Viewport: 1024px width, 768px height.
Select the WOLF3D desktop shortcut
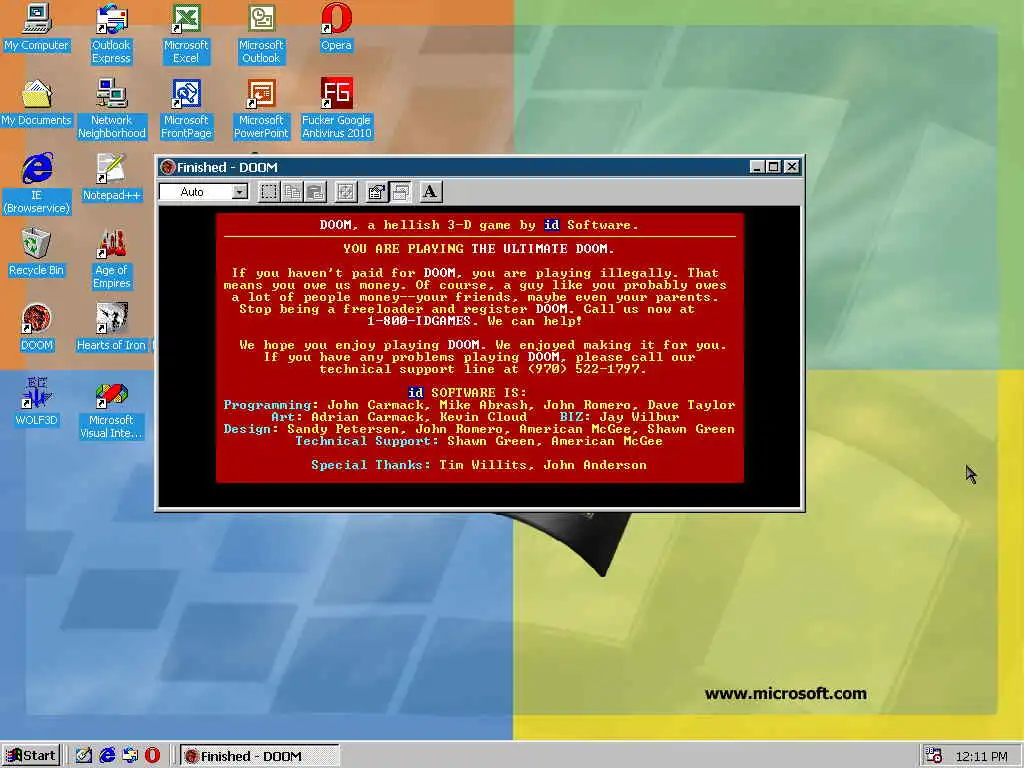coord(36,403)
